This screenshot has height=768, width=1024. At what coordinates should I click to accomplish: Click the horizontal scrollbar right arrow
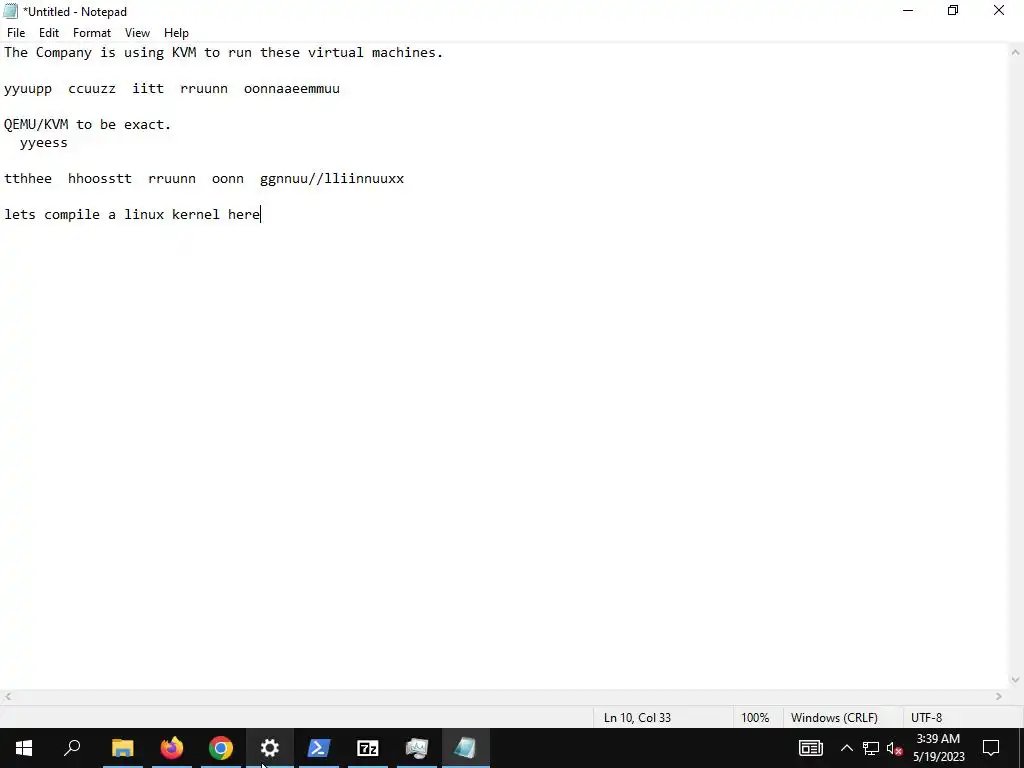pyautogui.click(x=999, y=697)
